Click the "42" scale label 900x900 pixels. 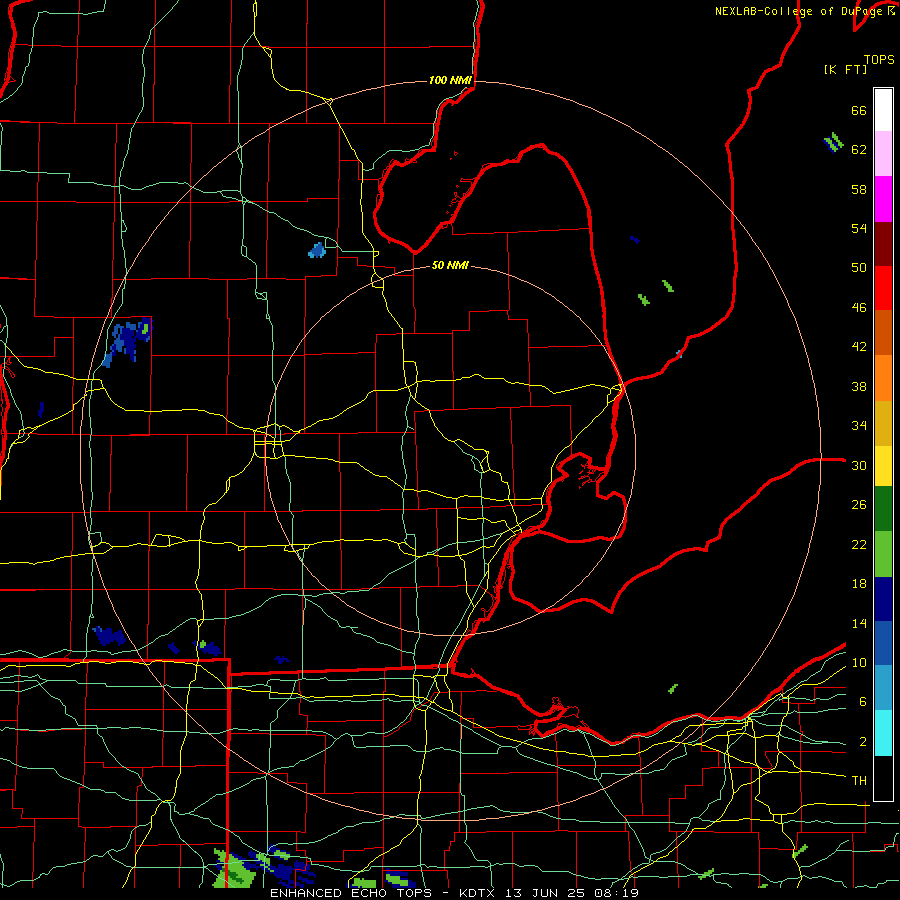click(859, 346)
